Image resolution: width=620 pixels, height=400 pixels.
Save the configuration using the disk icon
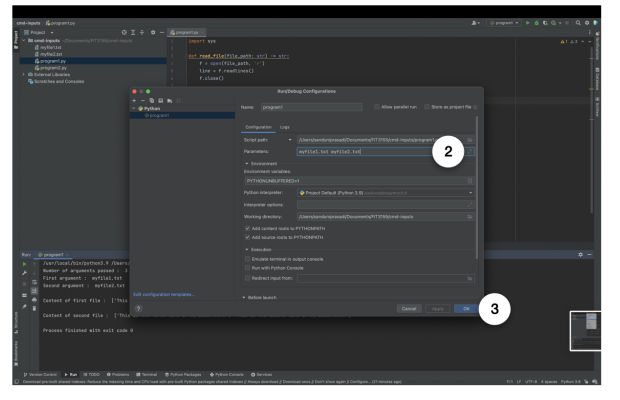pos(161,101)
